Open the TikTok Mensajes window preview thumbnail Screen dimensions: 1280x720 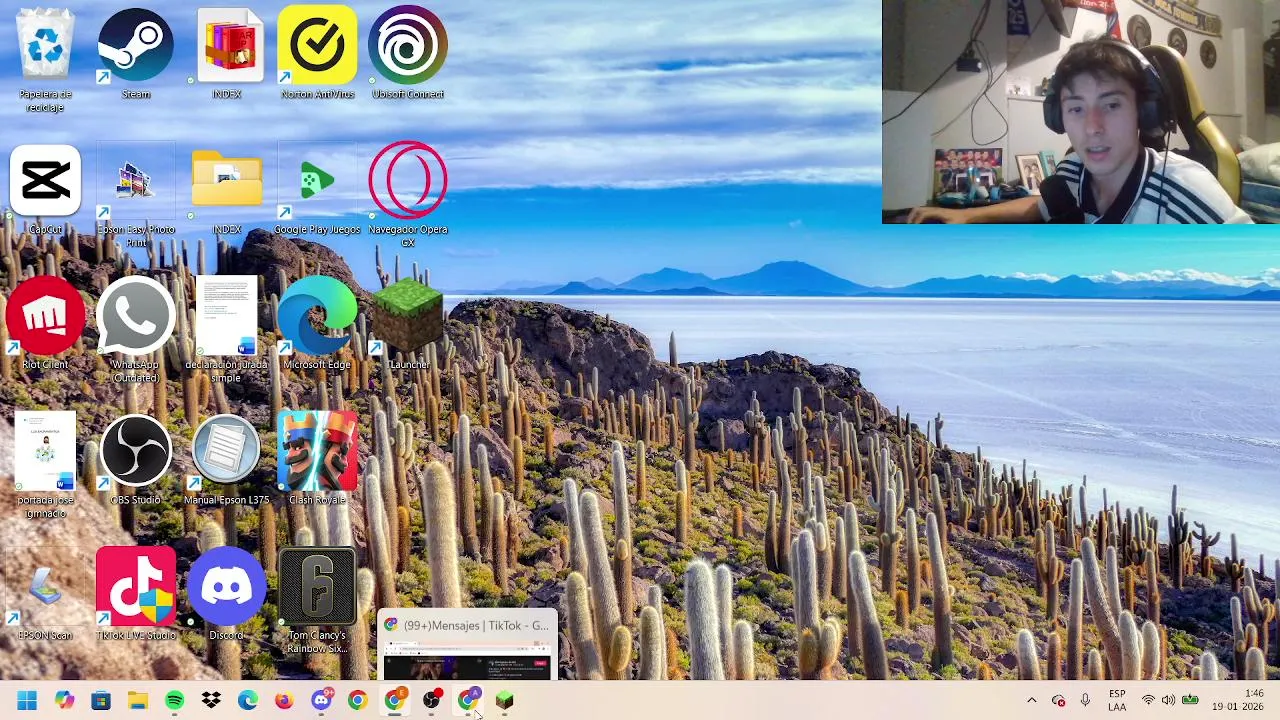click(467, 661)
